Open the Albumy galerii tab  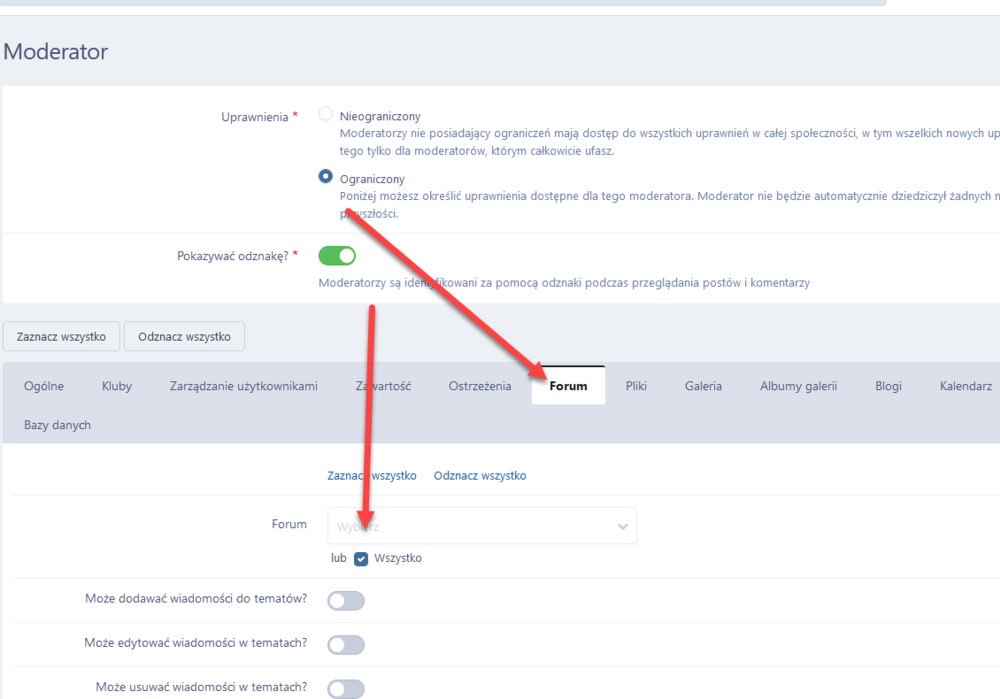[798, 386]
